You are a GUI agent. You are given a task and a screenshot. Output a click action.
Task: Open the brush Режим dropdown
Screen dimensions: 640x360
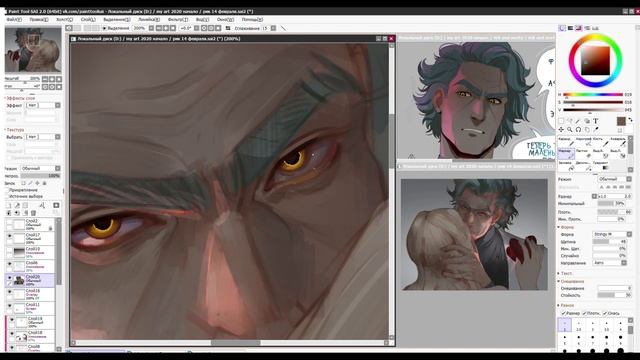click(614, 179)
